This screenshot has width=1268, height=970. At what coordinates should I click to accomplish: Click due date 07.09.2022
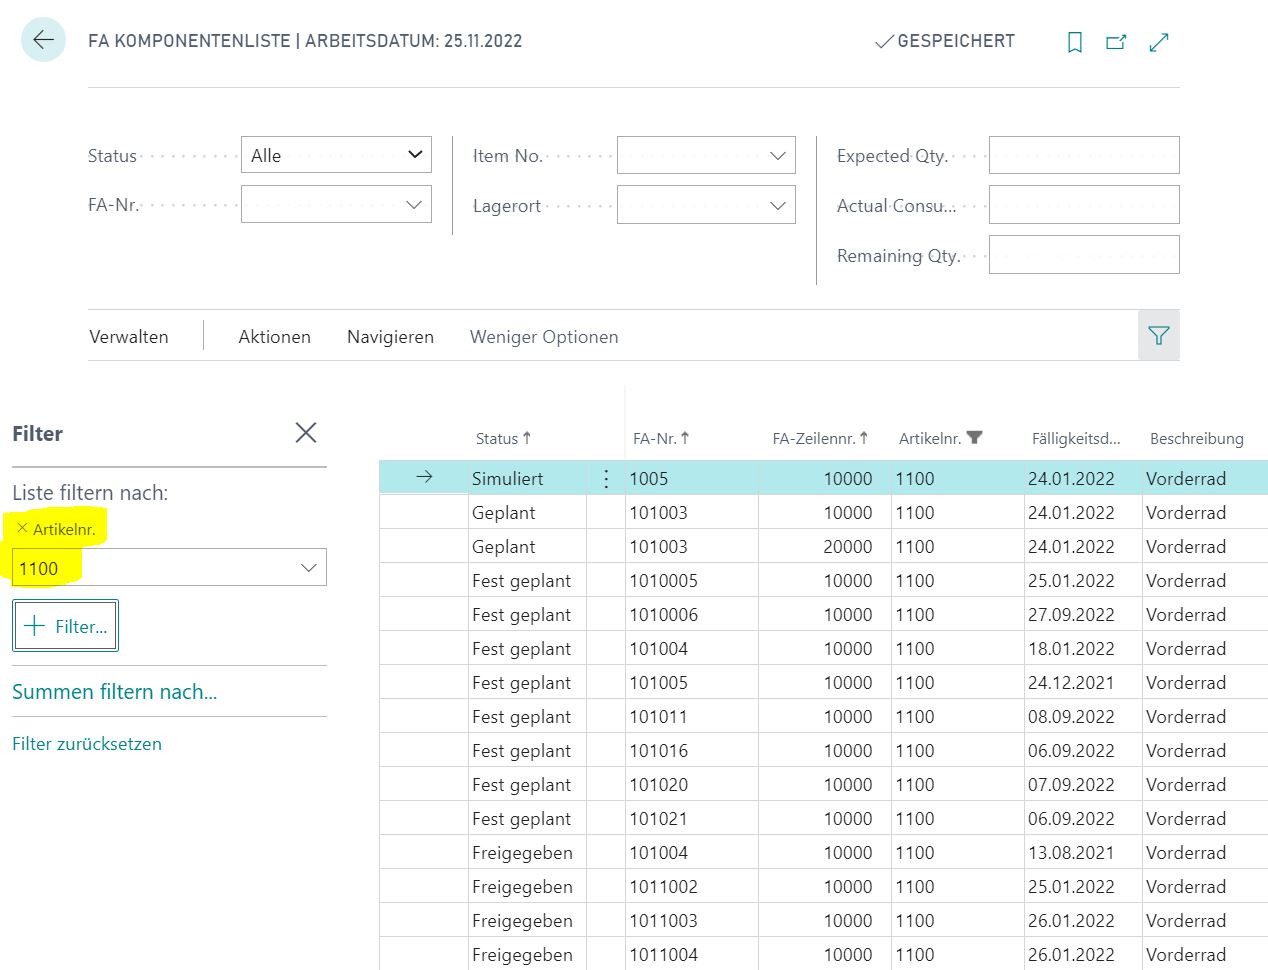tap(1083, 784)
